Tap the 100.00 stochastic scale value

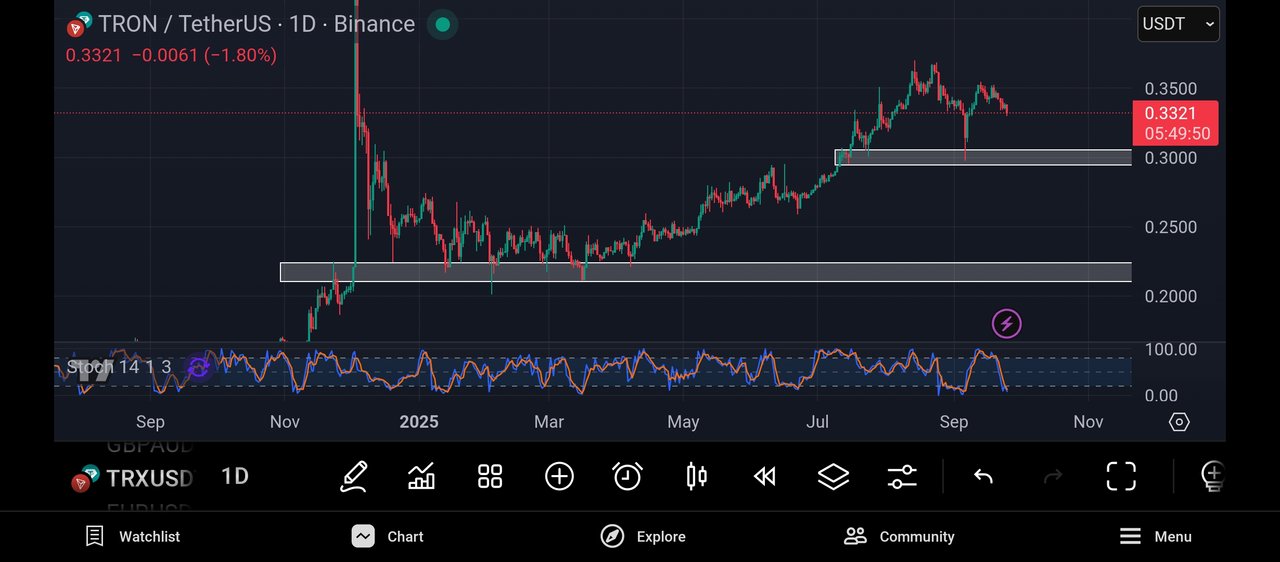pos(1171,349)
